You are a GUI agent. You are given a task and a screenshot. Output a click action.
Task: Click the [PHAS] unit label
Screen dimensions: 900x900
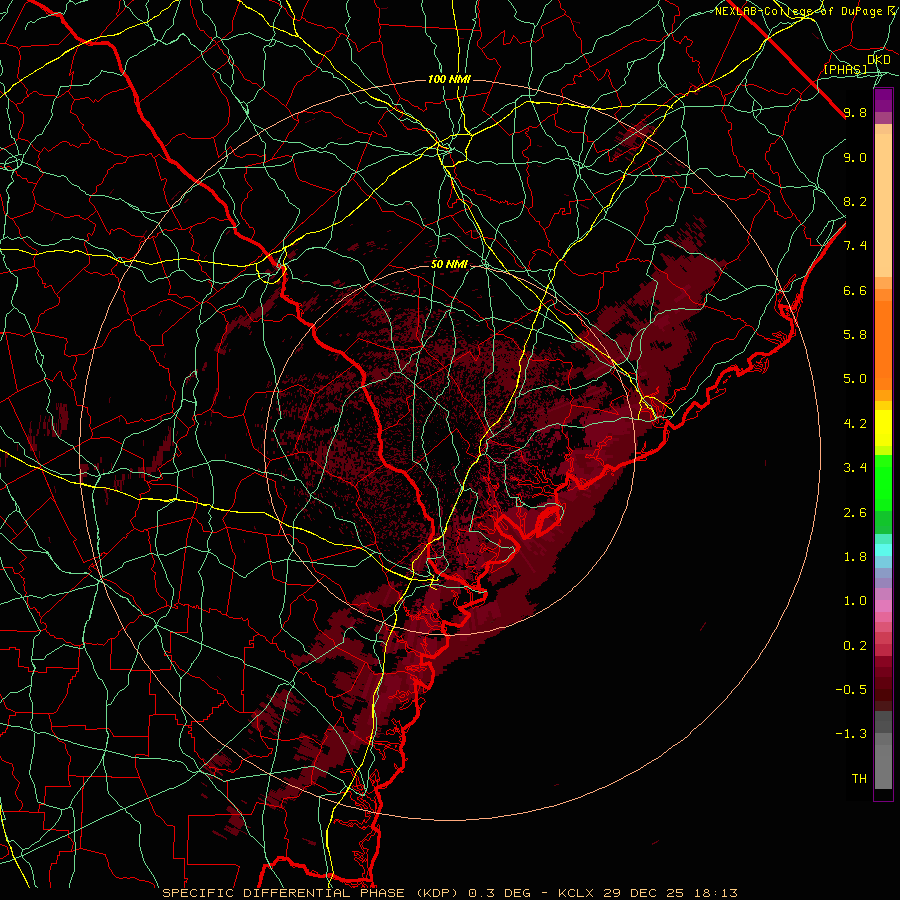coord(845,69)
